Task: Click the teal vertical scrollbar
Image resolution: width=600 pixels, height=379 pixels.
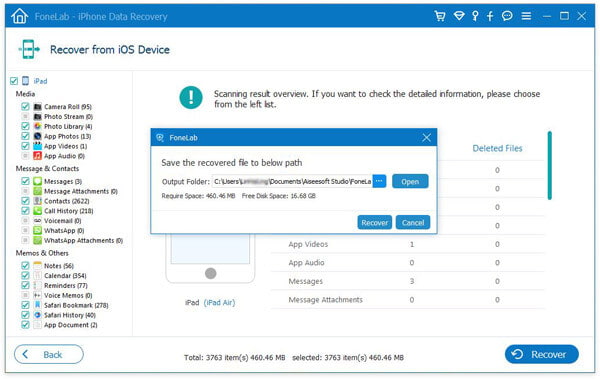Action: (549, 165)
